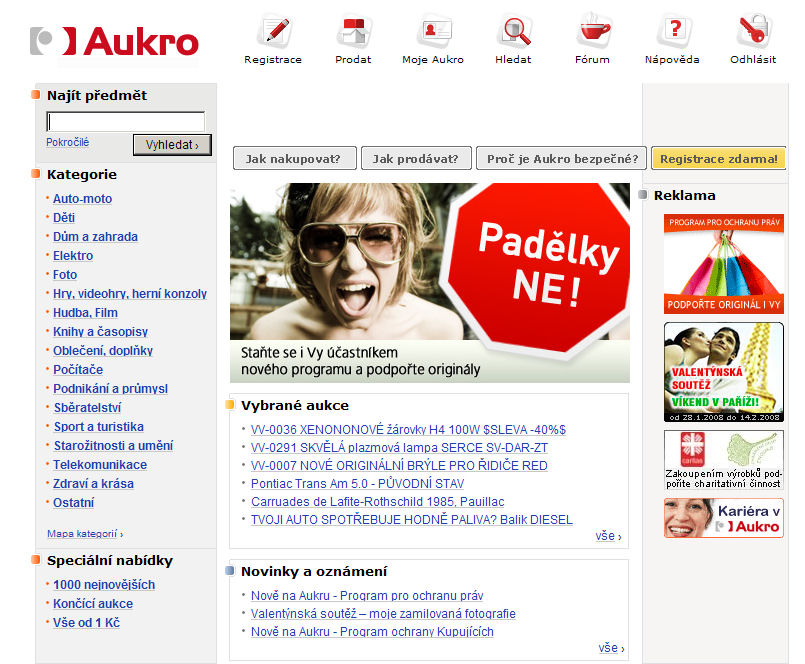This screenshot has width=805, height=664.
Task: Open the Oblečení, doplňky category
Action: click(x=103, y=351)
